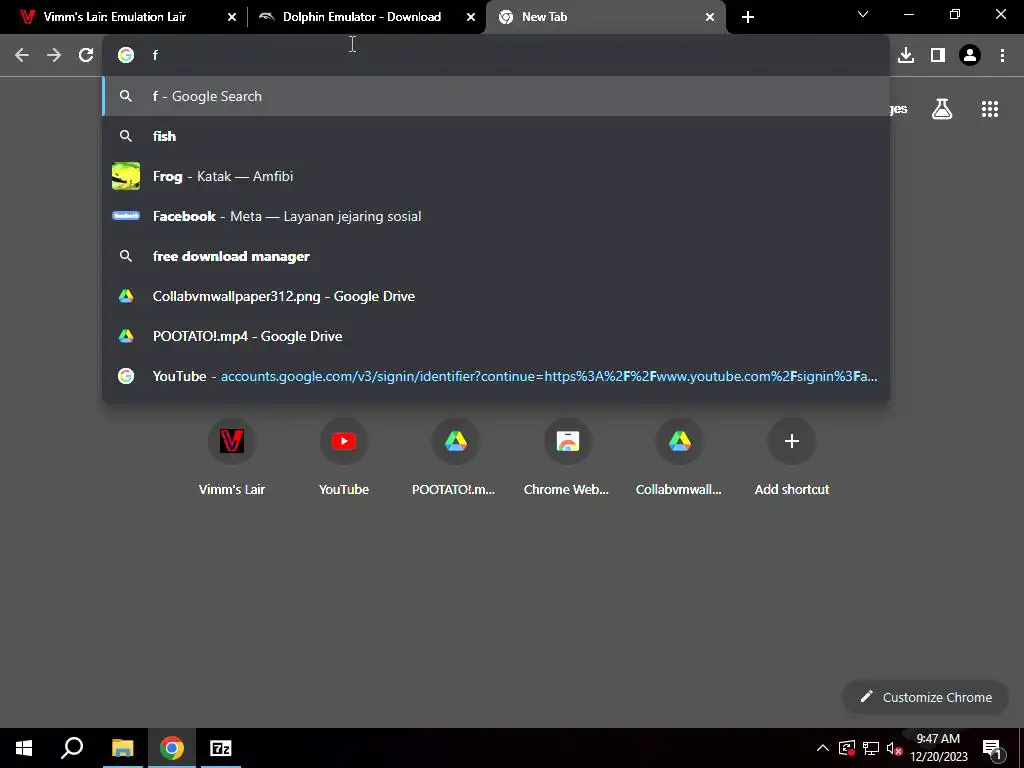Open the YouTube accounts.google.com suggestion
Screen dimensions: 1024x768
coord(496,376)
